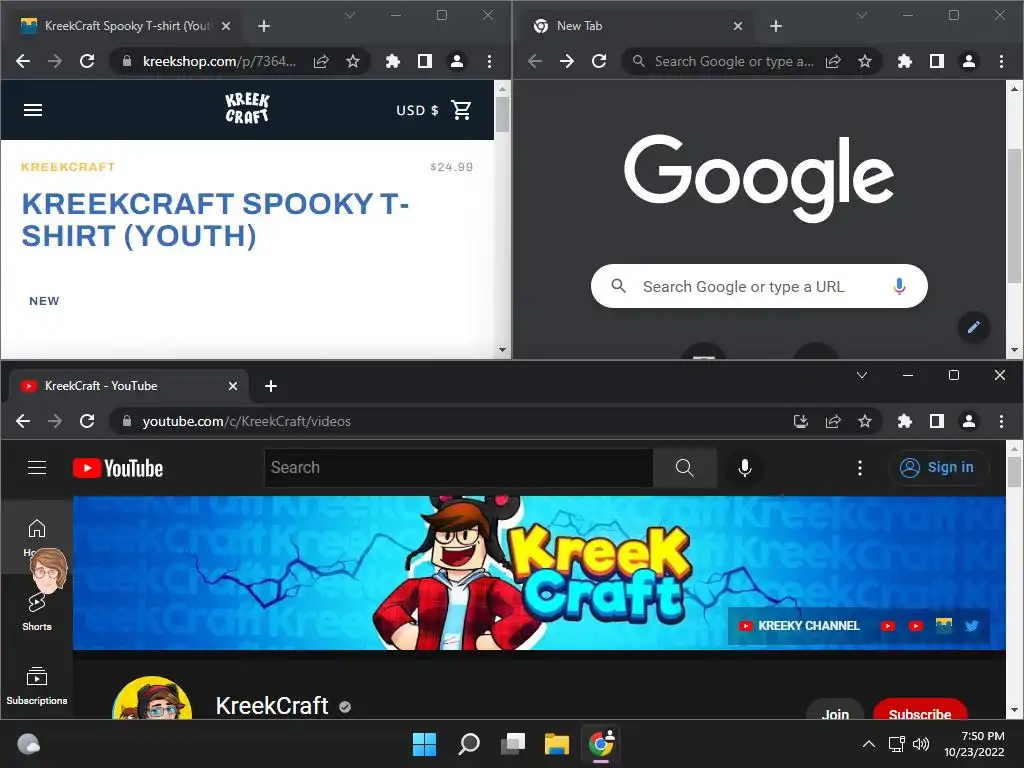
Task: Bookmark star in New Tab window
Action: point(865,61)
